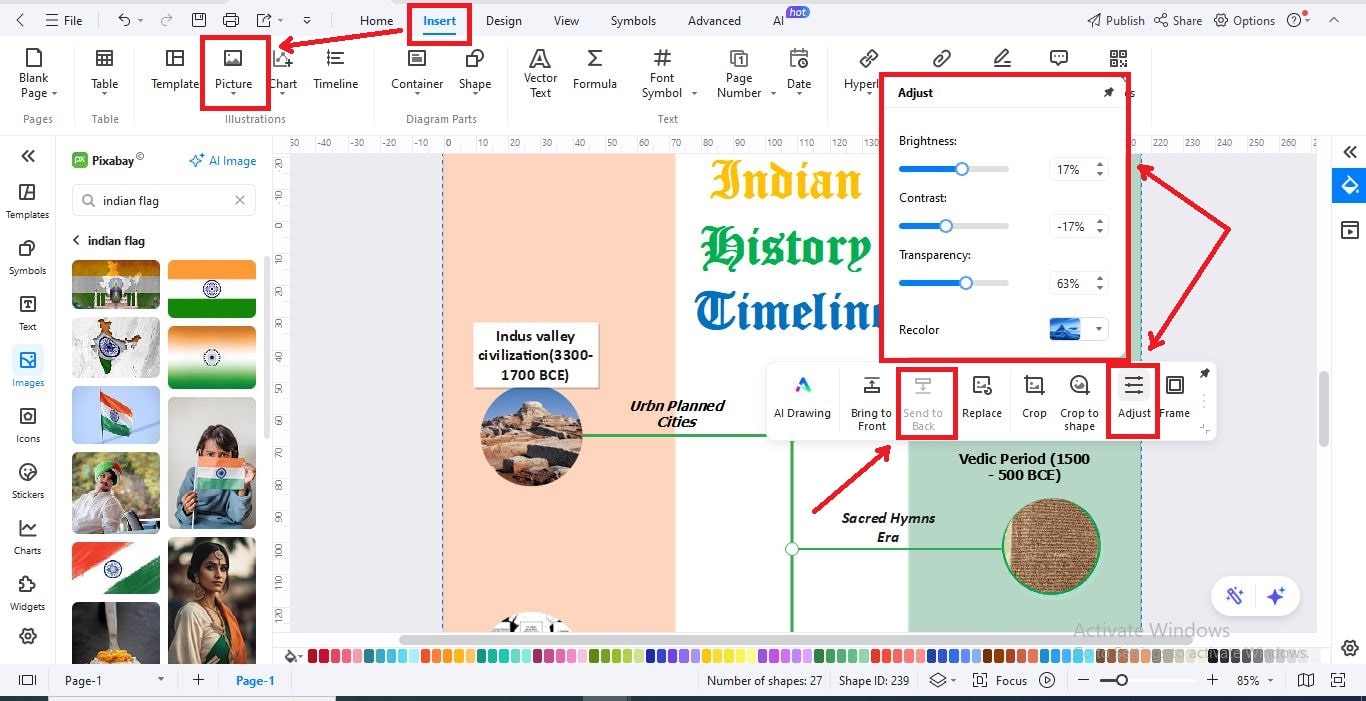Click Crop to shape
Viewport: 1366px width, 701px height.
[1079, 404]
